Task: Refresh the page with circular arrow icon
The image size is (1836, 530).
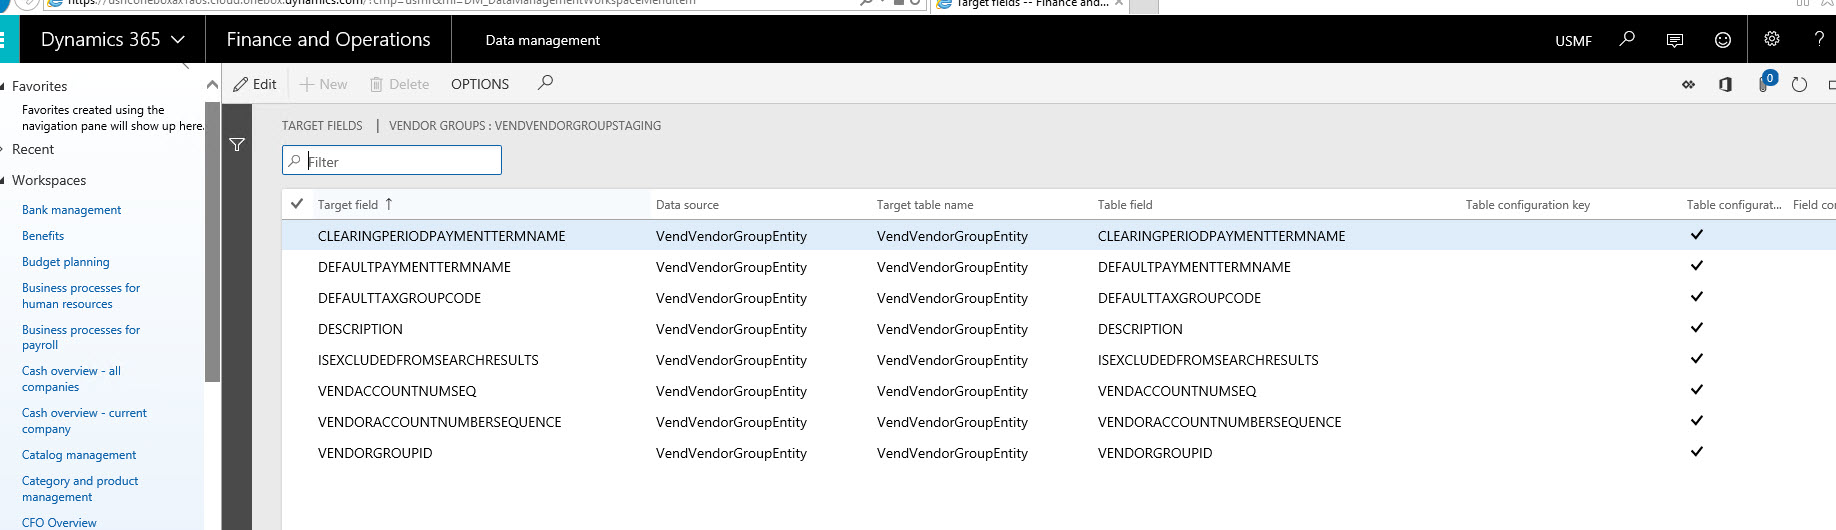Action: tap(1800, 85)
